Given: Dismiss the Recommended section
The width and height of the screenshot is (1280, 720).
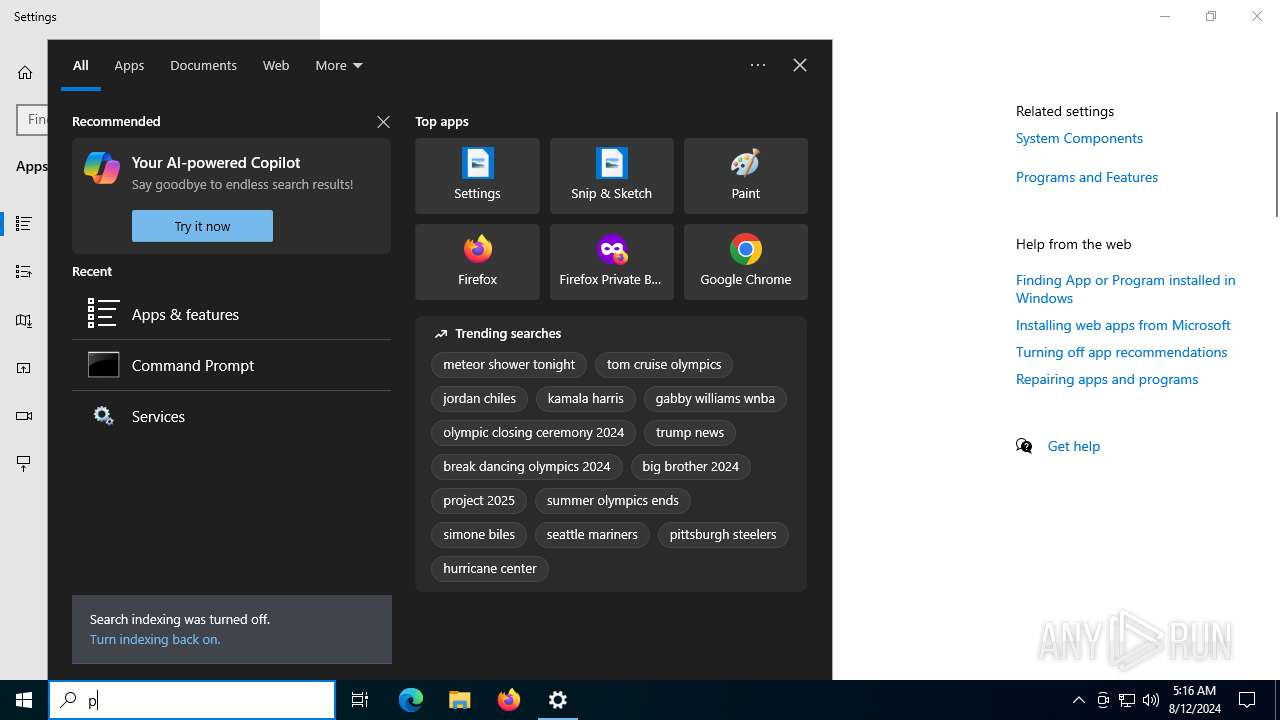Looking at the screenshot, I should pyautogui.click(x=383, y=122).
